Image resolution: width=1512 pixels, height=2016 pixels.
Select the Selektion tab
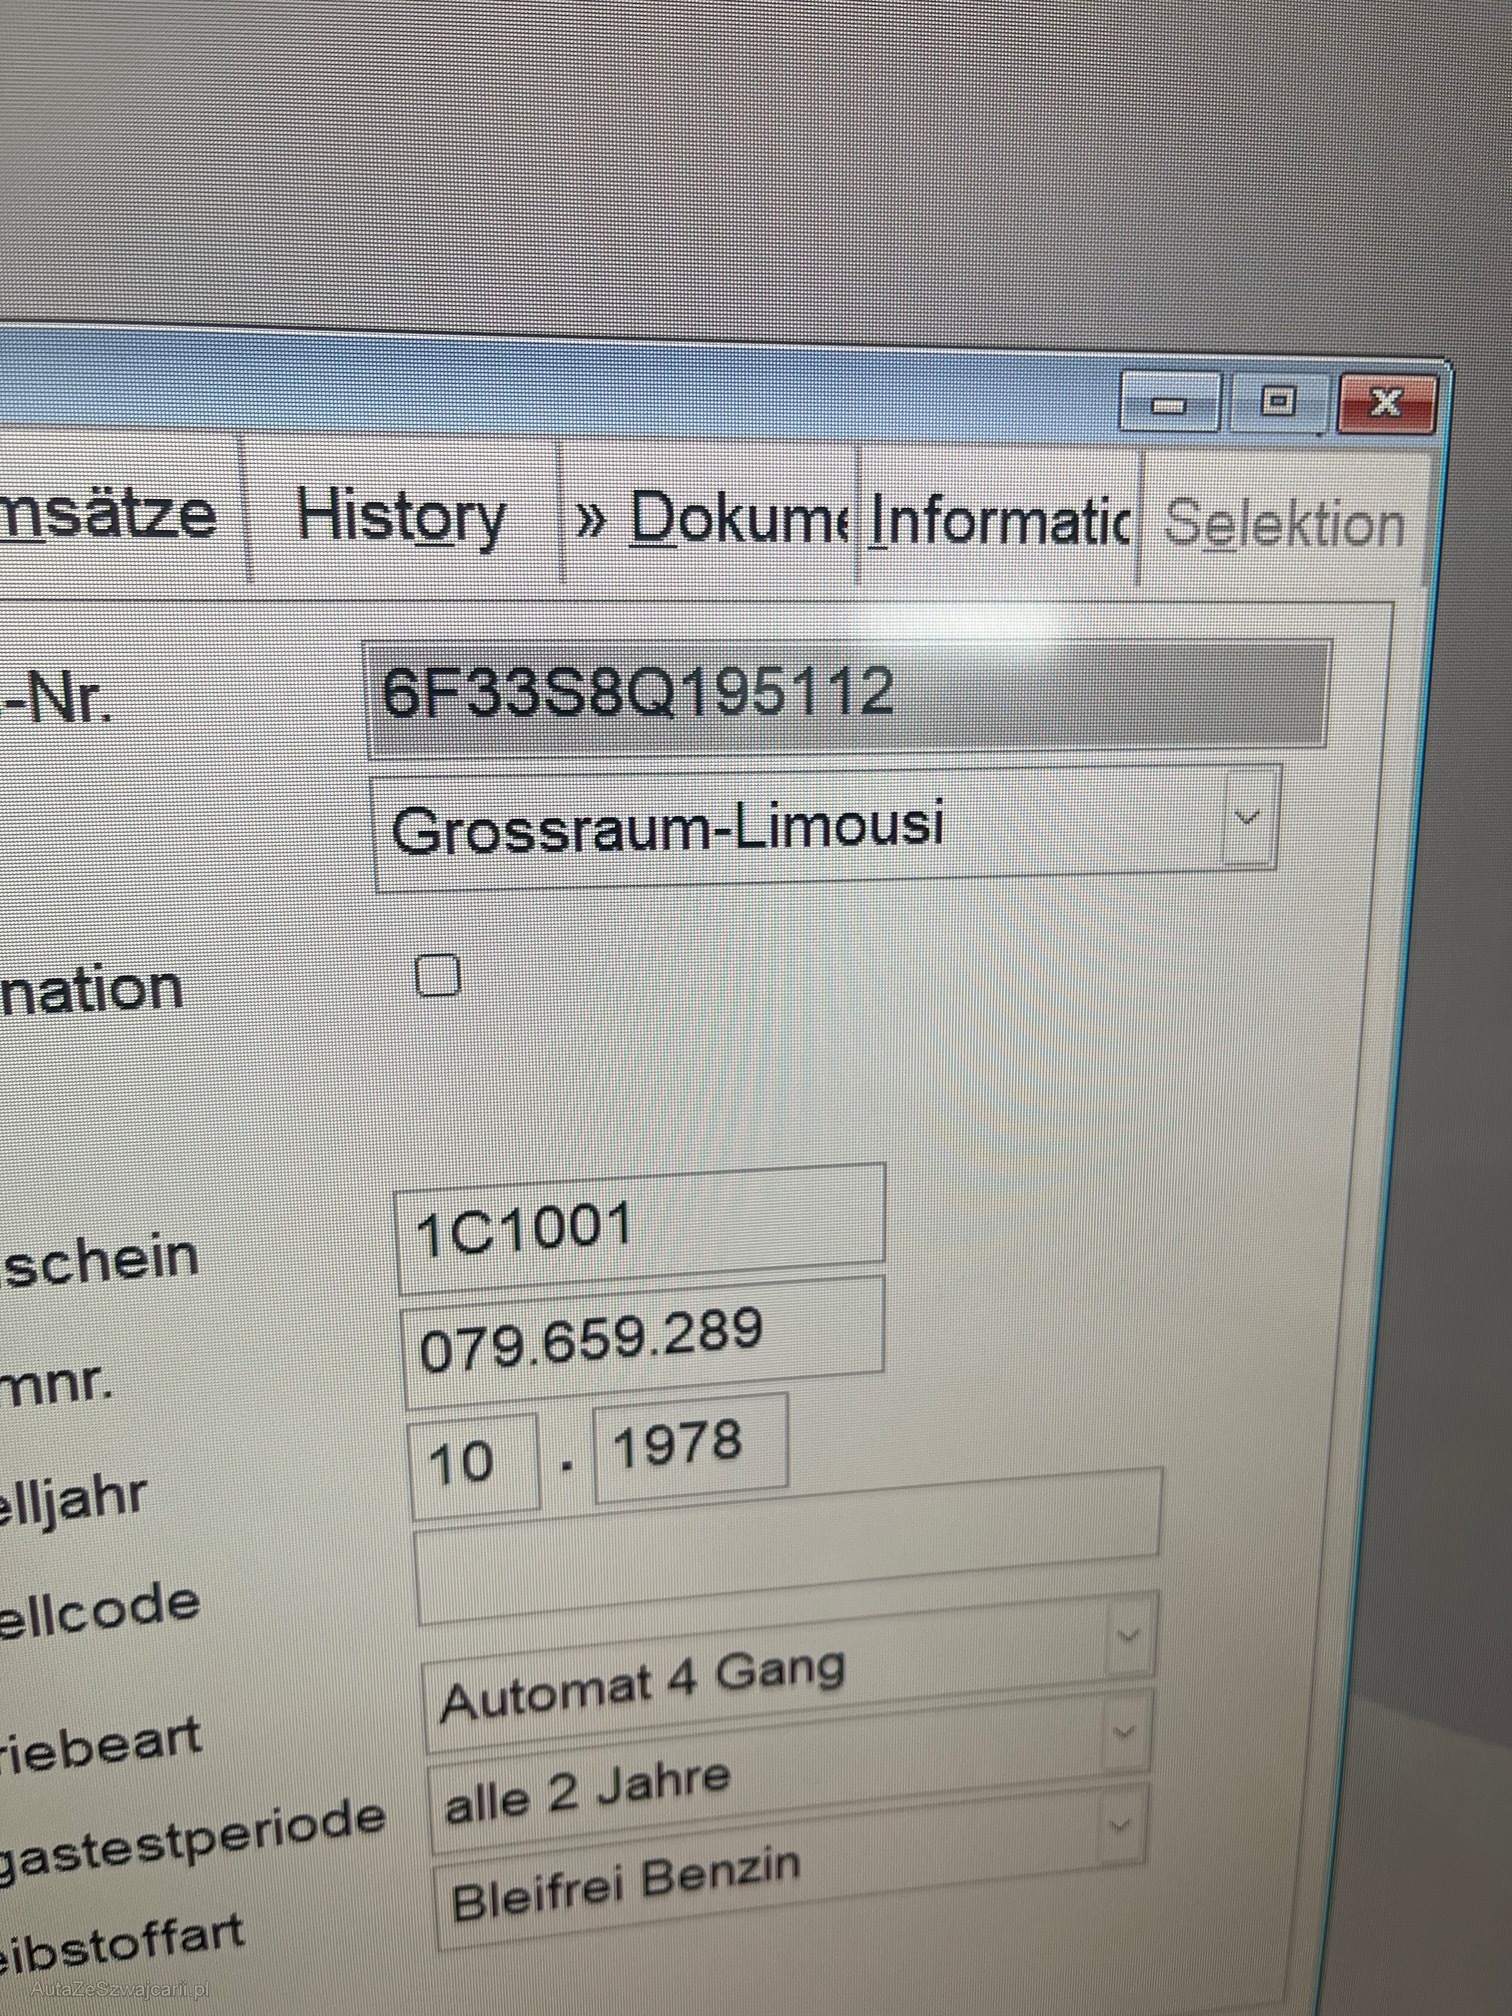coord(1285,524)
